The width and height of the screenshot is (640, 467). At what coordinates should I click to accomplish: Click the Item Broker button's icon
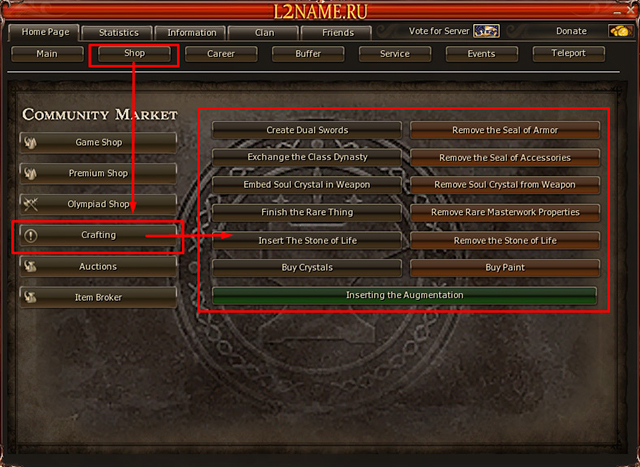(x=30, y=297)
